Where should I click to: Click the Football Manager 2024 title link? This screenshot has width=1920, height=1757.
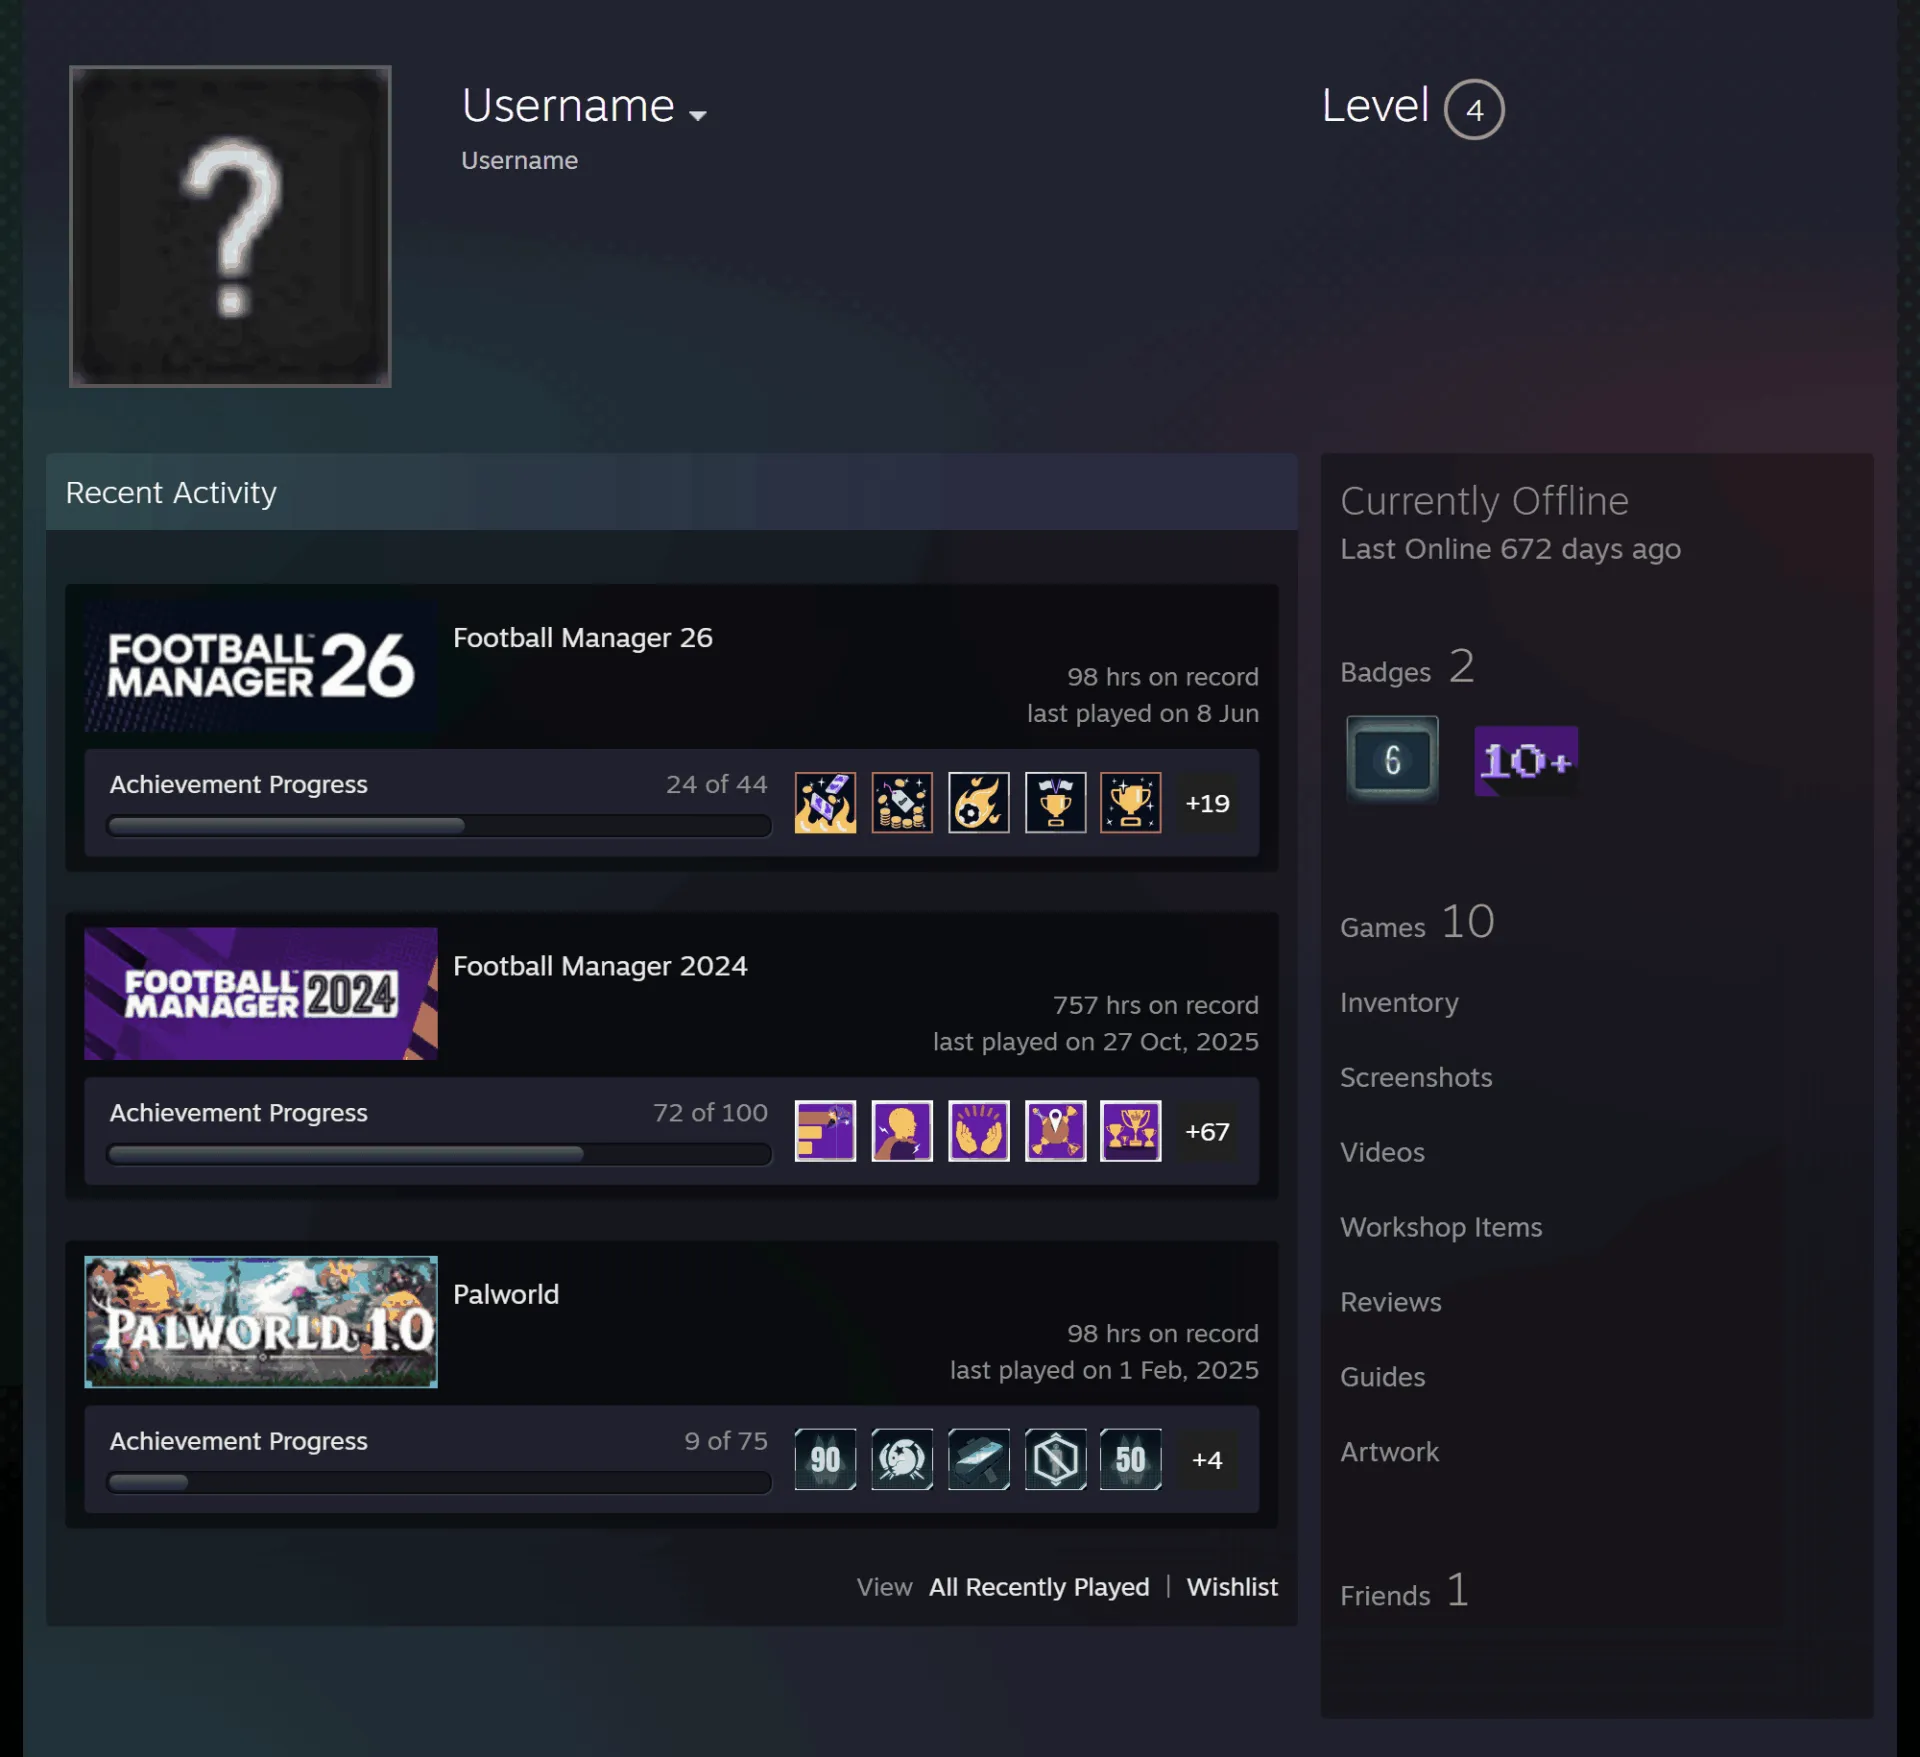600,965
